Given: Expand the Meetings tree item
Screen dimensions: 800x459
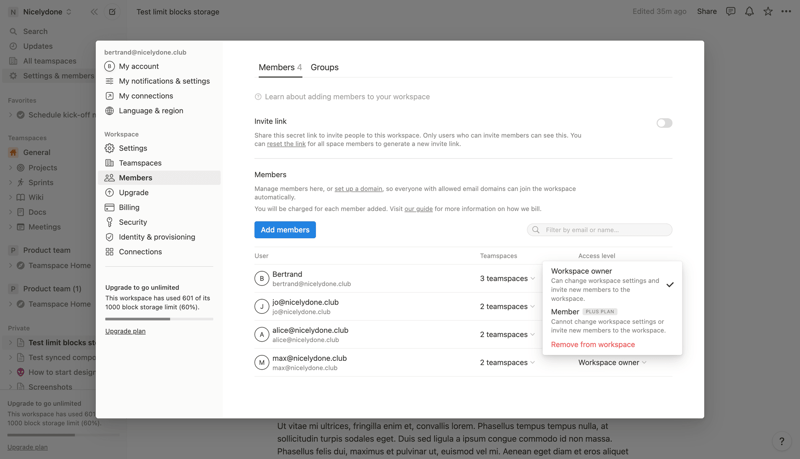Looking at the screenshot, I should point(10,226).
